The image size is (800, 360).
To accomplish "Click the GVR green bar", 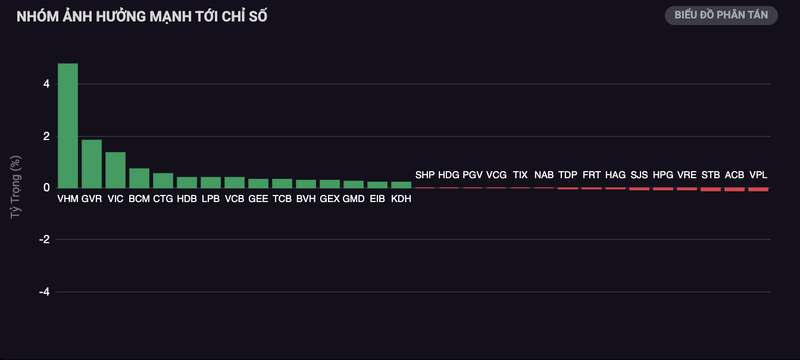I will [92, 164].
